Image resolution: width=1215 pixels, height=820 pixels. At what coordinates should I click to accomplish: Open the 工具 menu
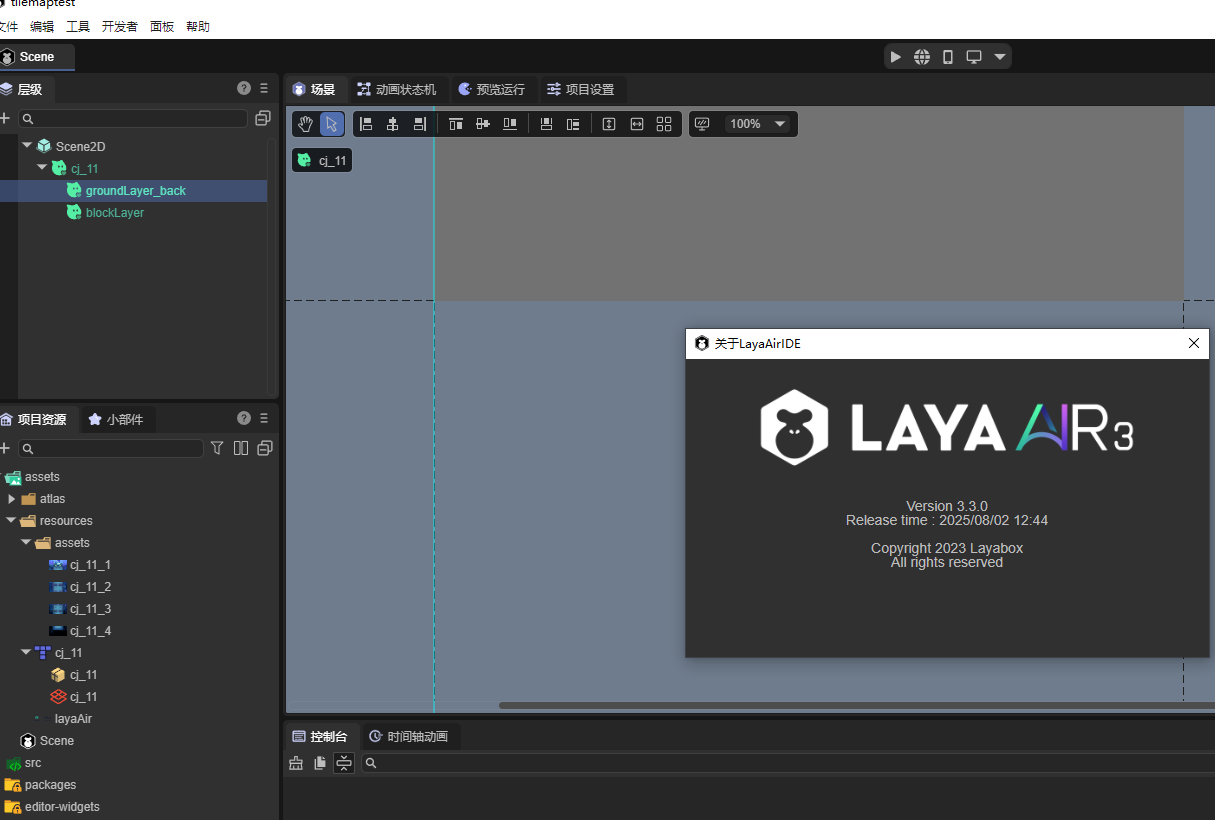78,27
